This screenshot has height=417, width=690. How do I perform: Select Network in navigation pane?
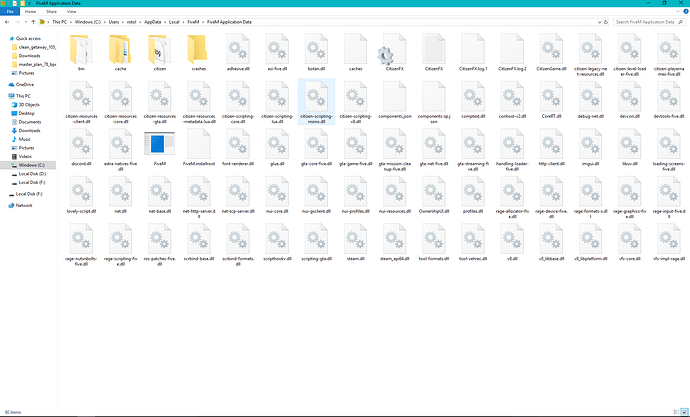[x=24, y=205]
